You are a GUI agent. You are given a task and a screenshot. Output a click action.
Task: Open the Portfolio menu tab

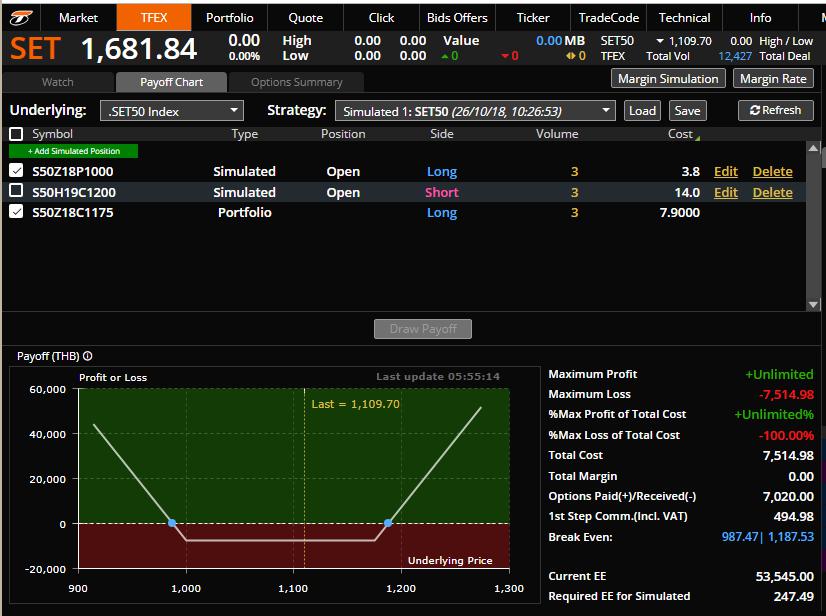coord(230,18)
